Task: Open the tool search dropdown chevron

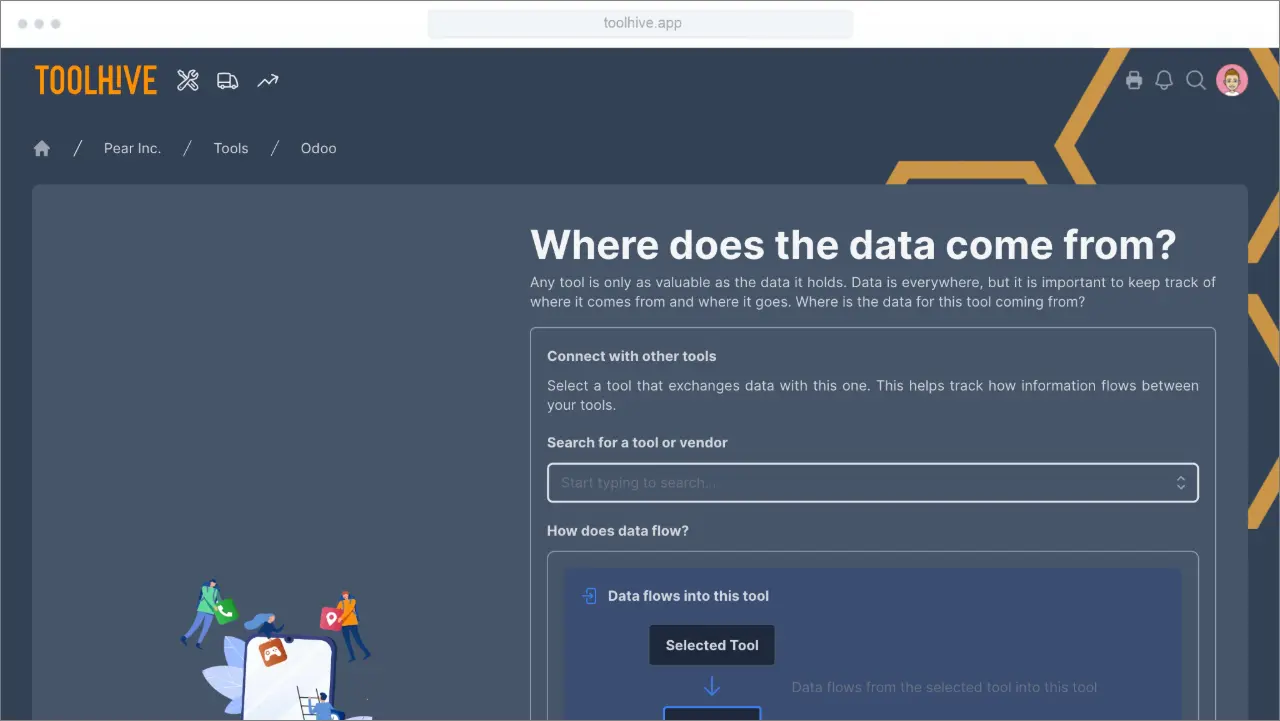Action: pos(1180,482)
